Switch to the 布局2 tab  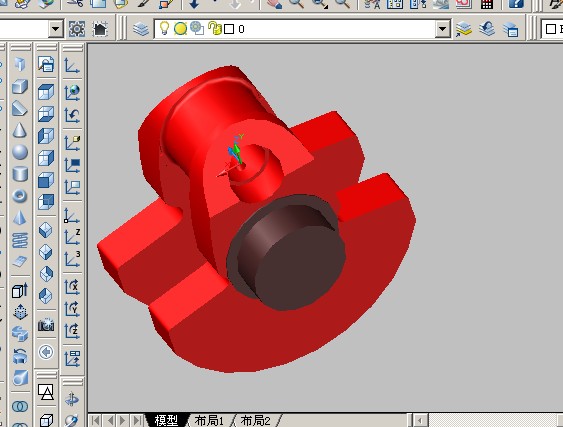tap(255, 420)
